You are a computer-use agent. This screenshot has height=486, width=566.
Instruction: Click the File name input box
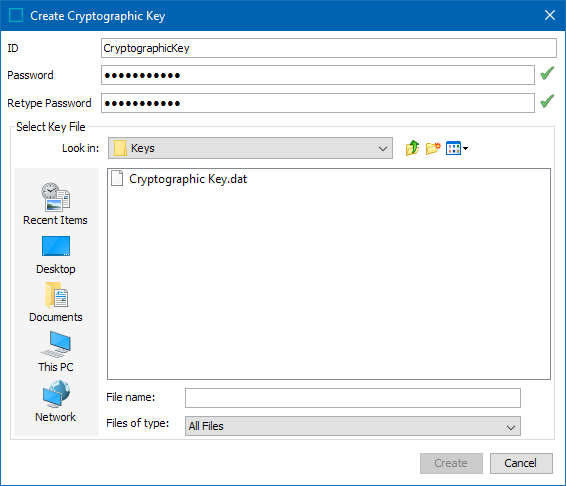tap(353, 398)
